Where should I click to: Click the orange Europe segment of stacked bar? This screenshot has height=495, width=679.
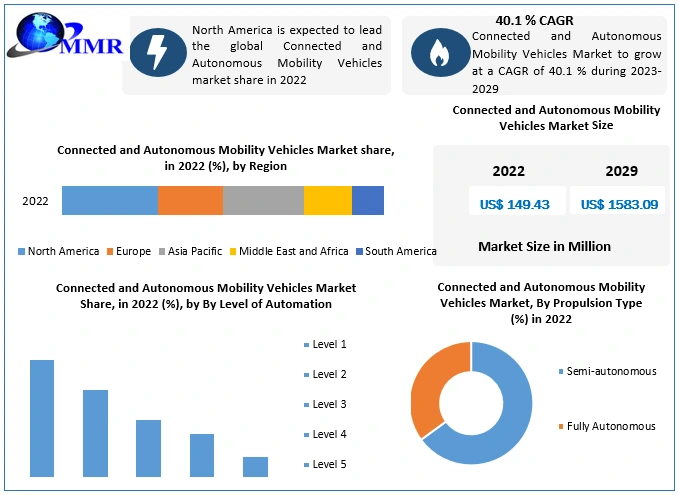coord(190,201)
